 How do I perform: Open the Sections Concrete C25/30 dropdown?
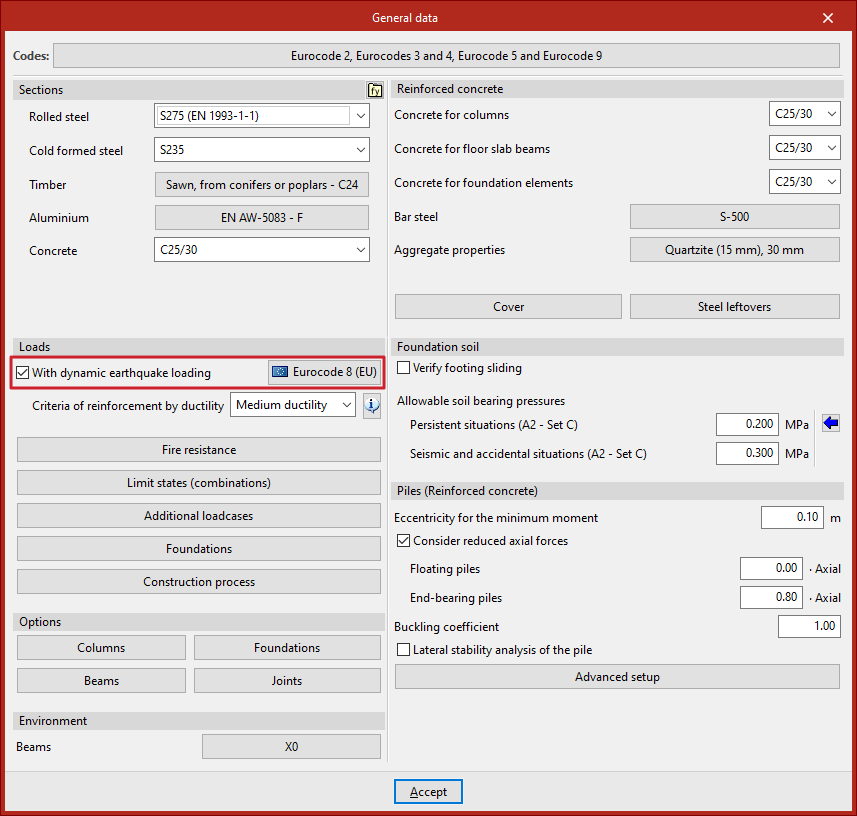tap(262, 250)
